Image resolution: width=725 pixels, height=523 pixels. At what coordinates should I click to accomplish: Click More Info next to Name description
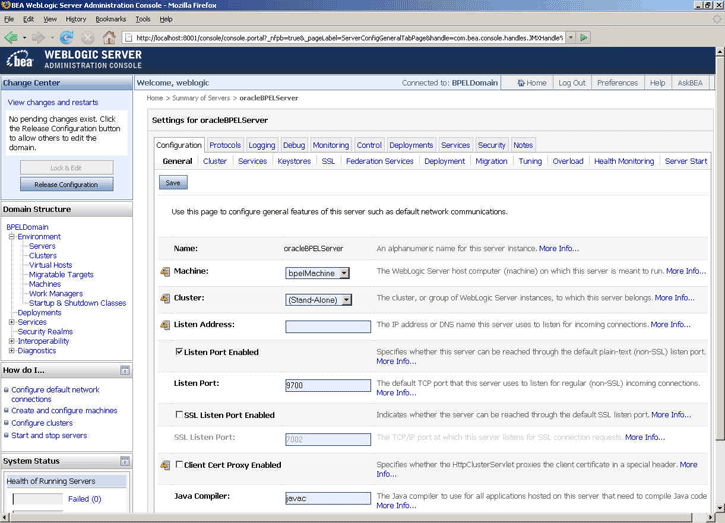coord(559,249)
